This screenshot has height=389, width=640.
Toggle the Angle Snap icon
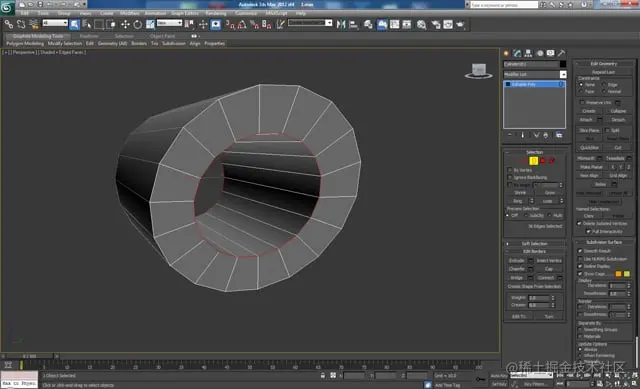point(242,24)
